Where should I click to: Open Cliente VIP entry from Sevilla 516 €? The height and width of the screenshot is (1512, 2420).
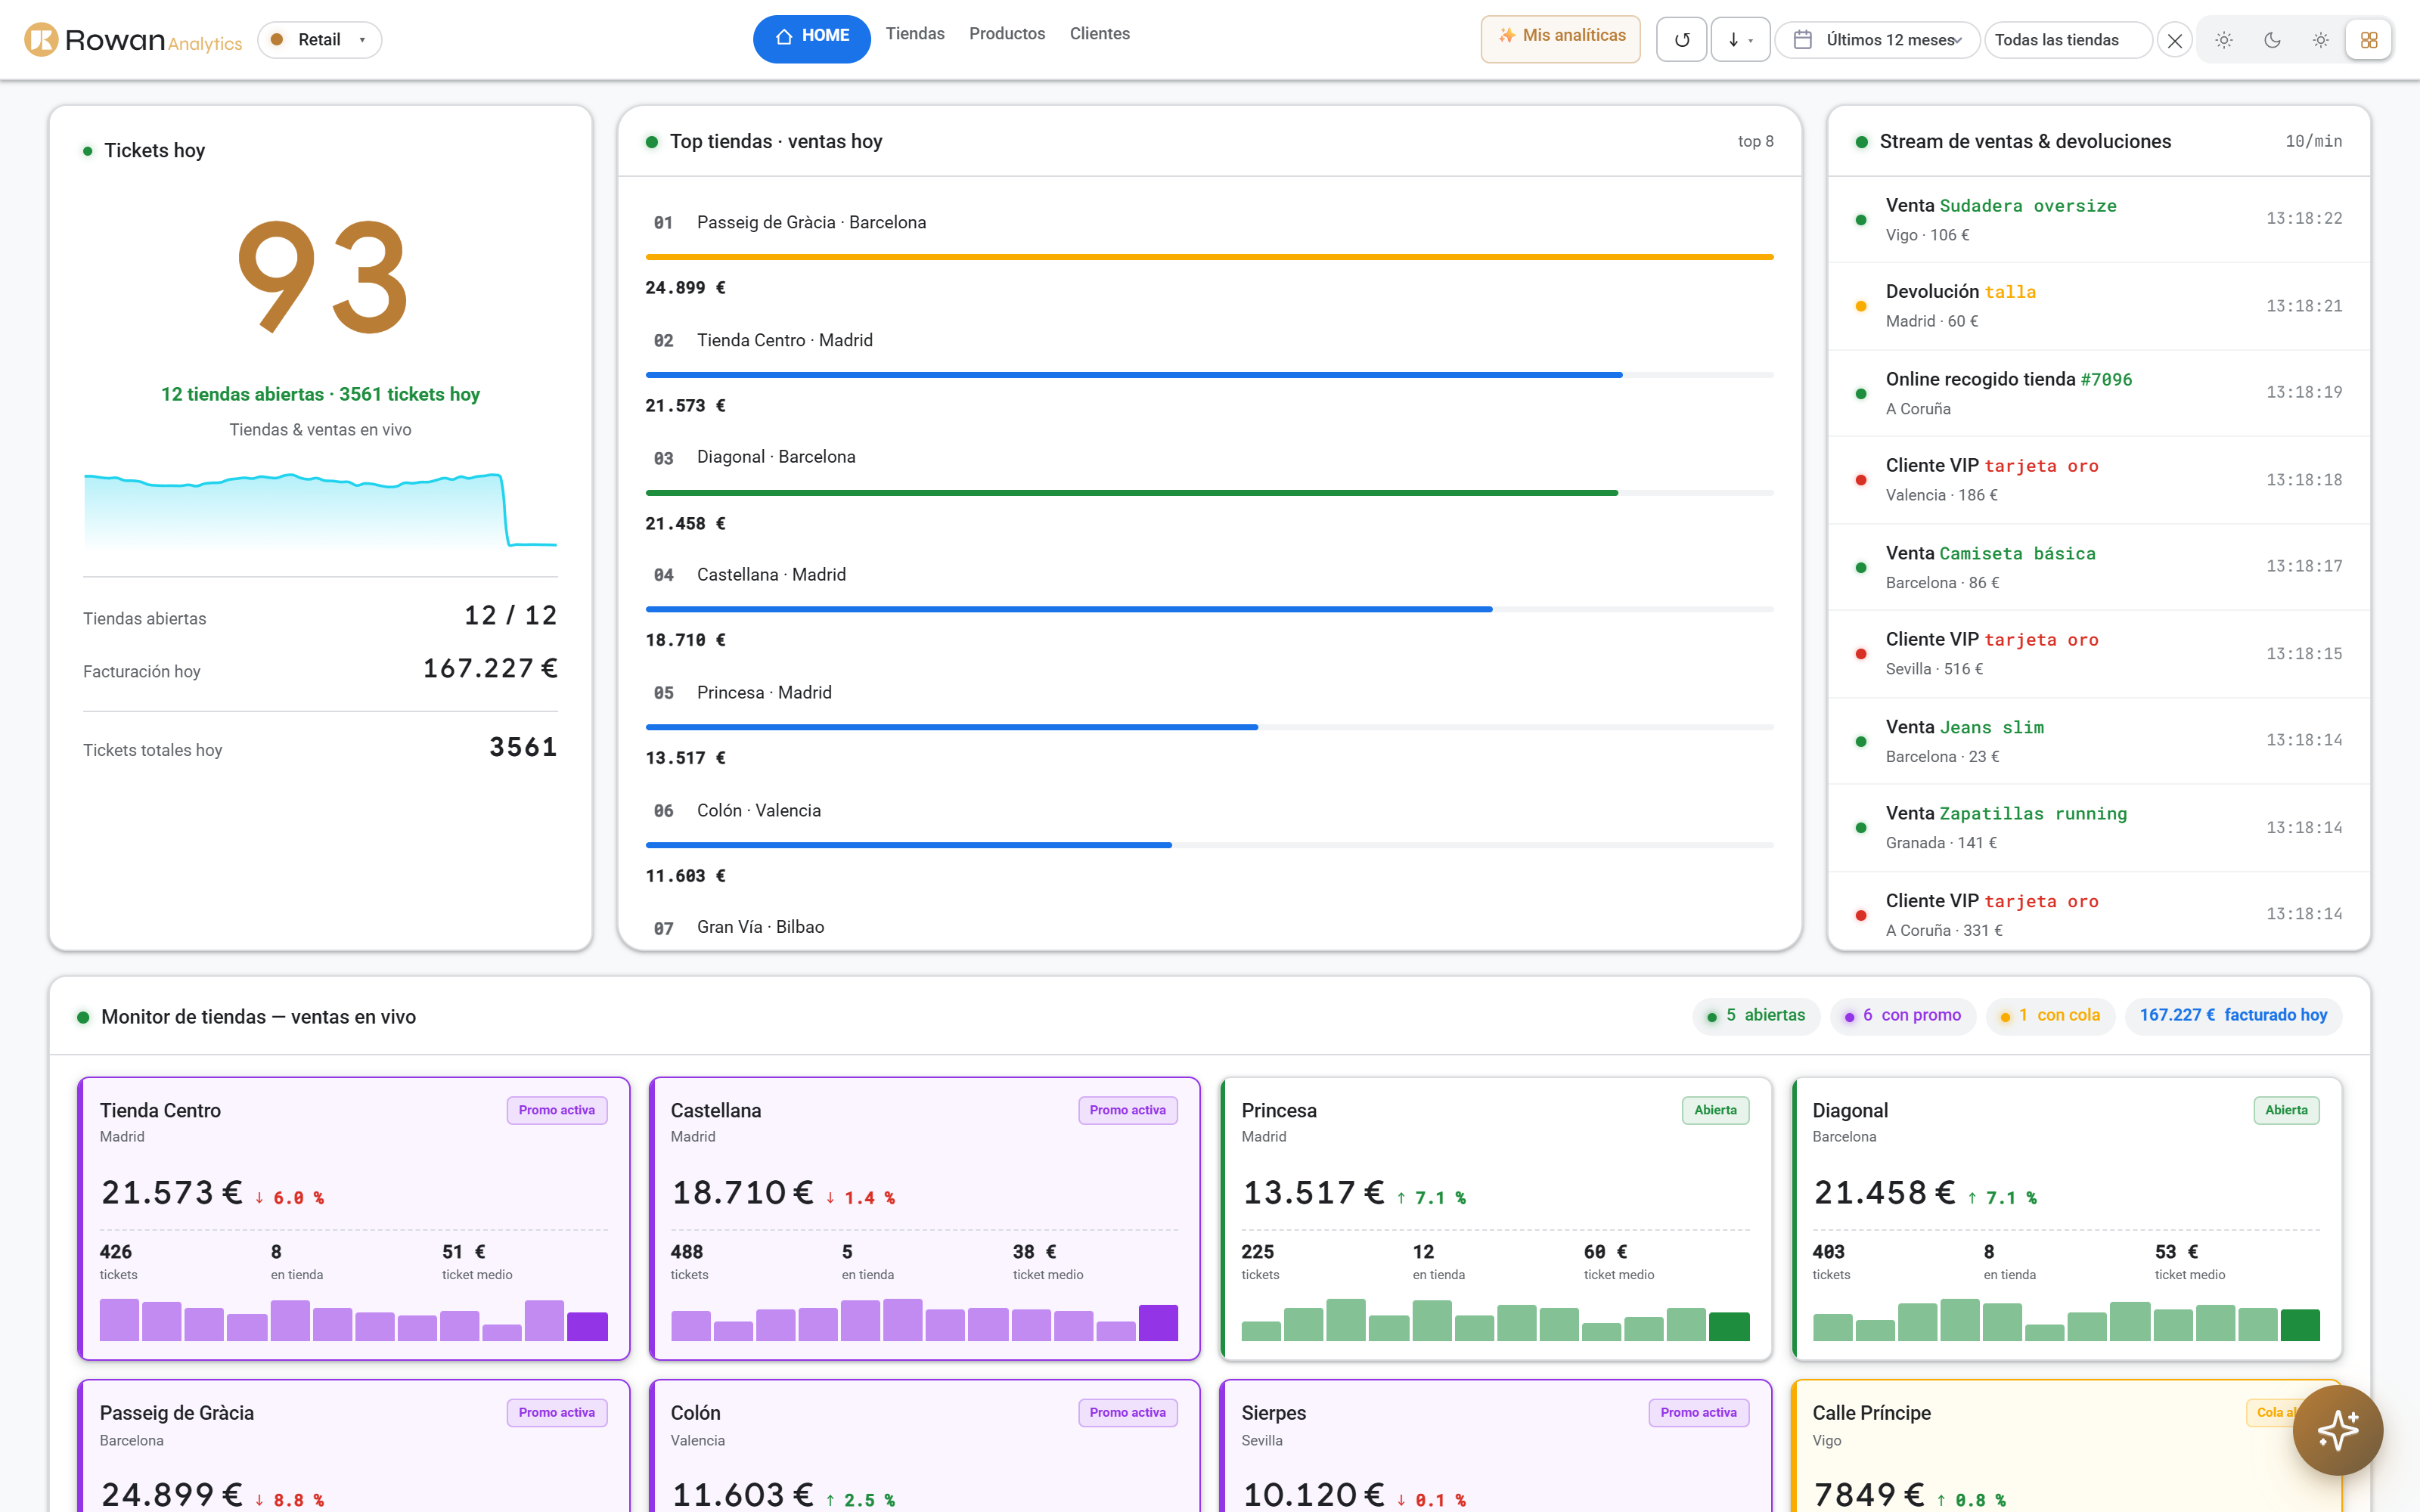click(2098, 654)
